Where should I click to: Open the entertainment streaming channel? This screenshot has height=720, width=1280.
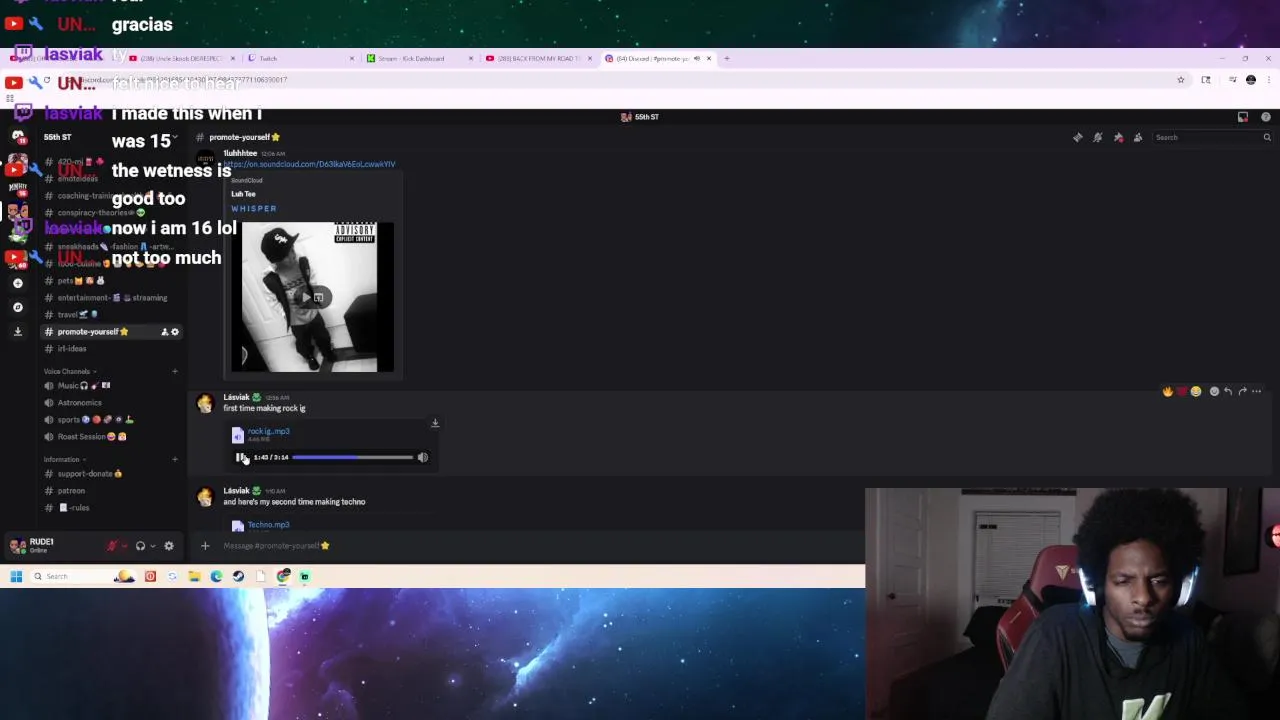point(112,298)
